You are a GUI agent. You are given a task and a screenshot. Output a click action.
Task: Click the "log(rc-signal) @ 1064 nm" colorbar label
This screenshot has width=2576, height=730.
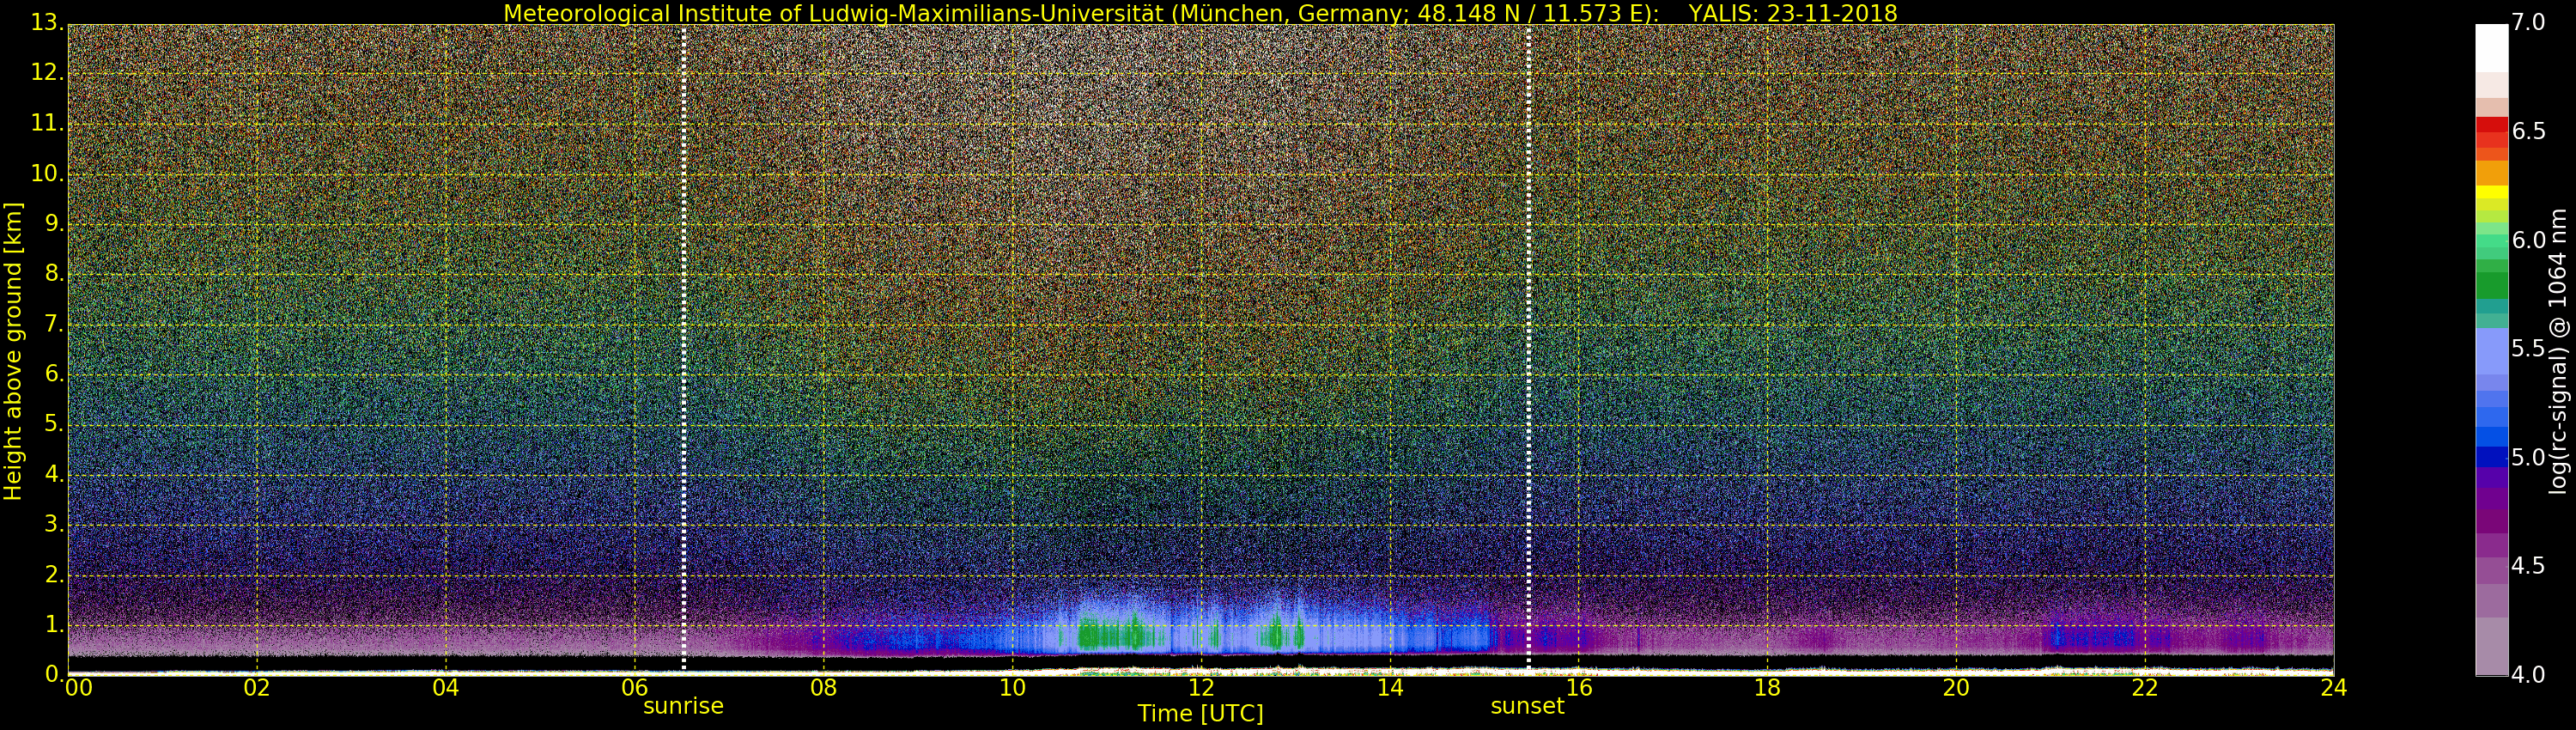2557,351
